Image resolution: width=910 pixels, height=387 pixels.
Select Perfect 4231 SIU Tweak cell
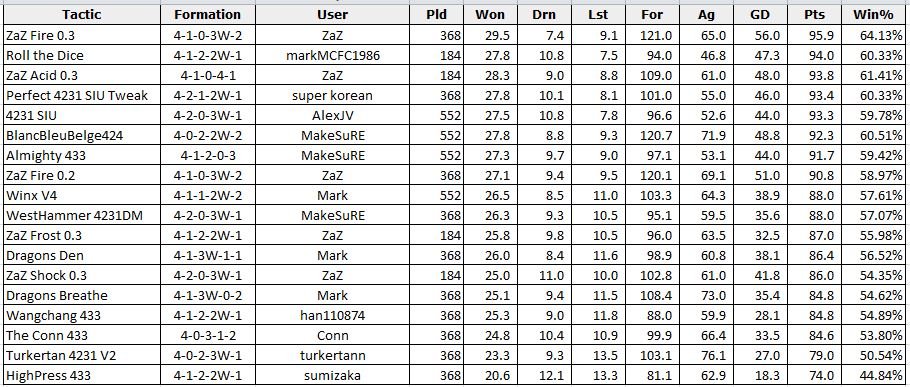[x=81, y=95]
